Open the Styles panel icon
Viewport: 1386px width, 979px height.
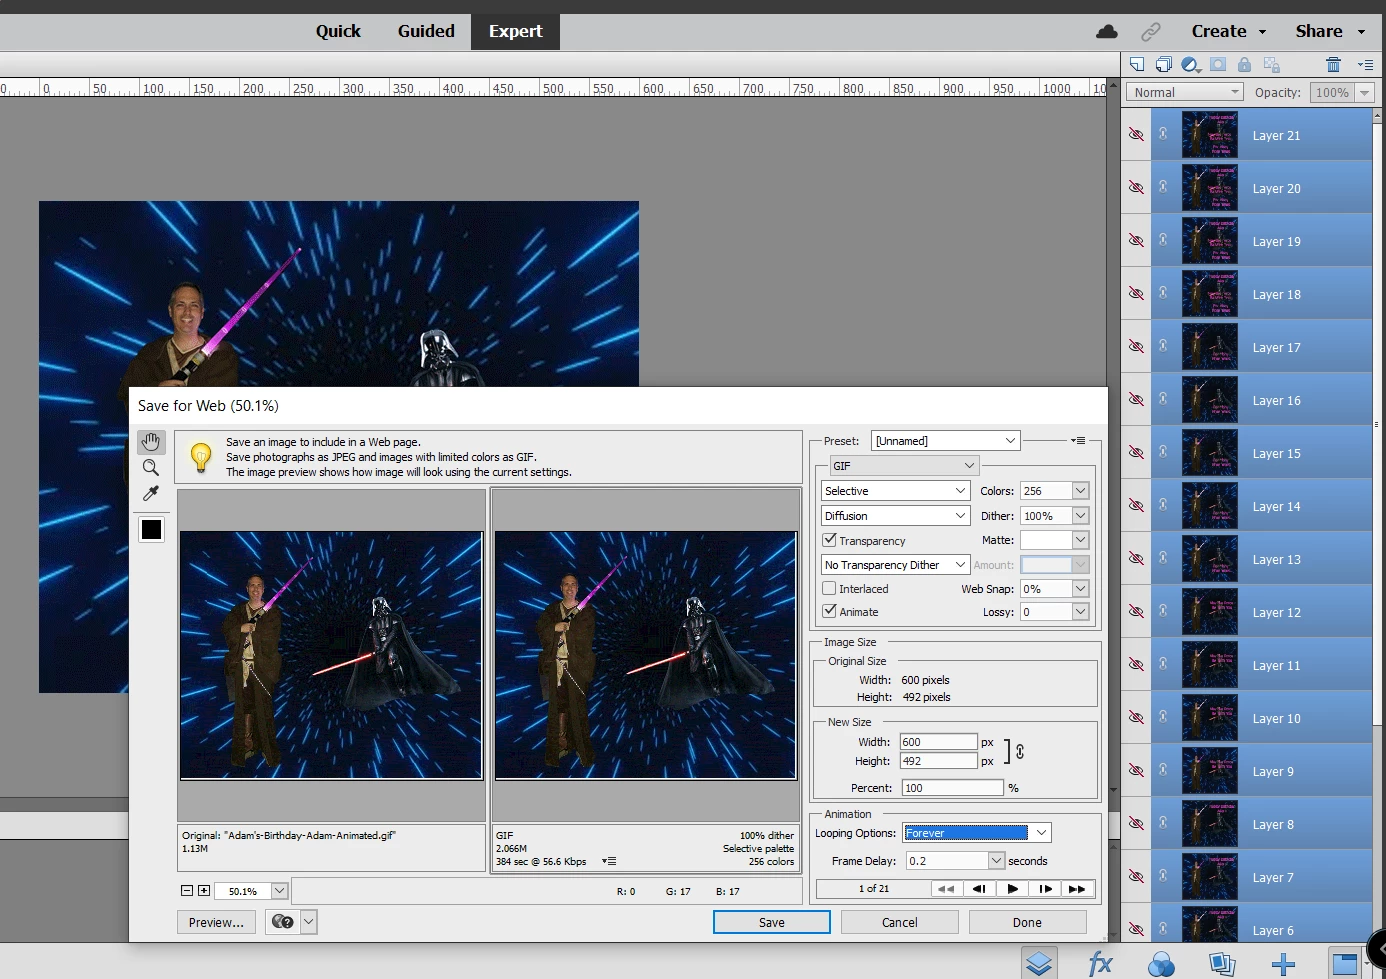tap(1222, 963)
